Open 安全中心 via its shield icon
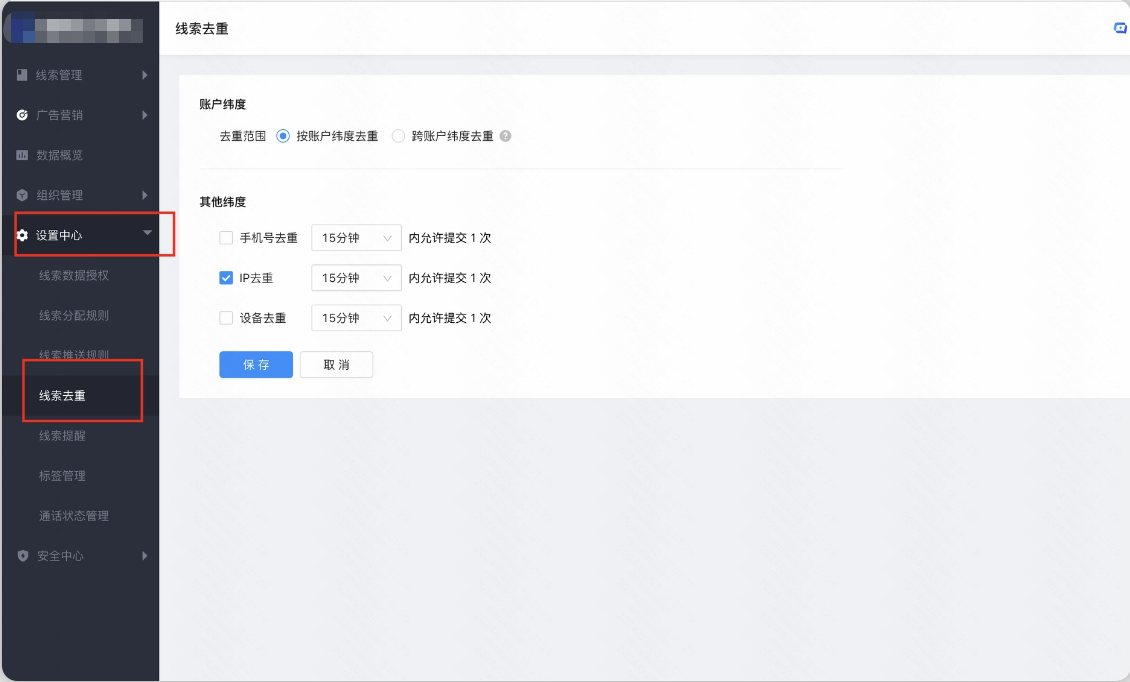This screenshot has width=1130, height=682. pyautogui.click(x=22, y=556)
